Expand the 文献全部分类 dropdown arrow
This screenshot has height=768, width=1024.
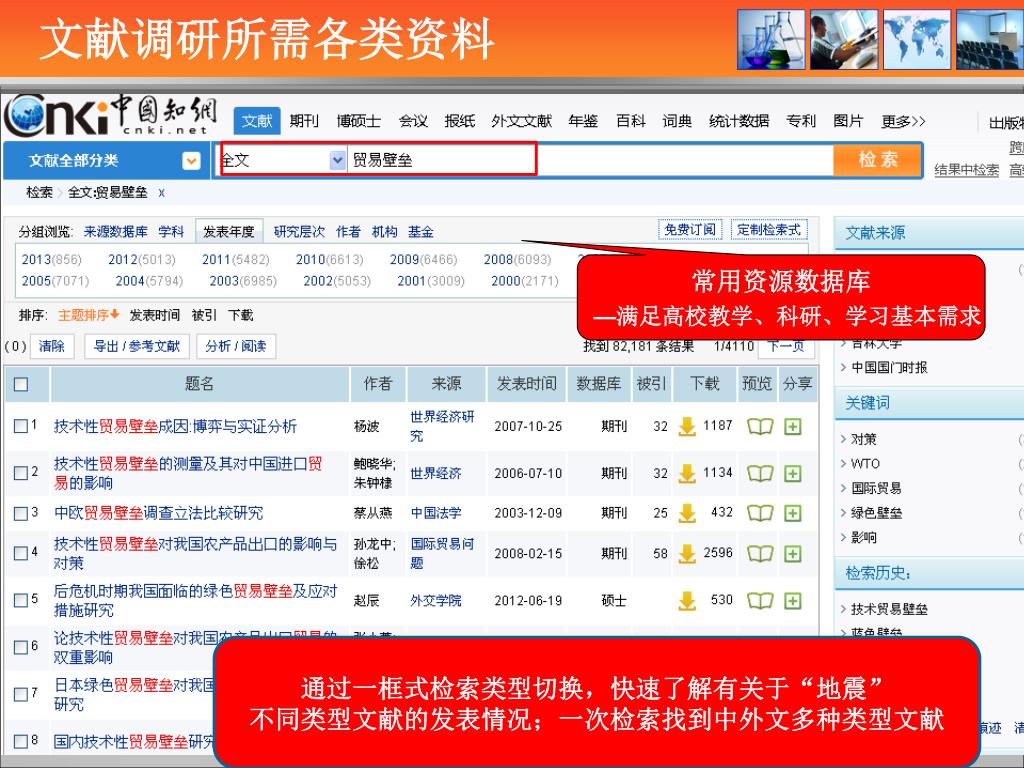tap(191, 161)
